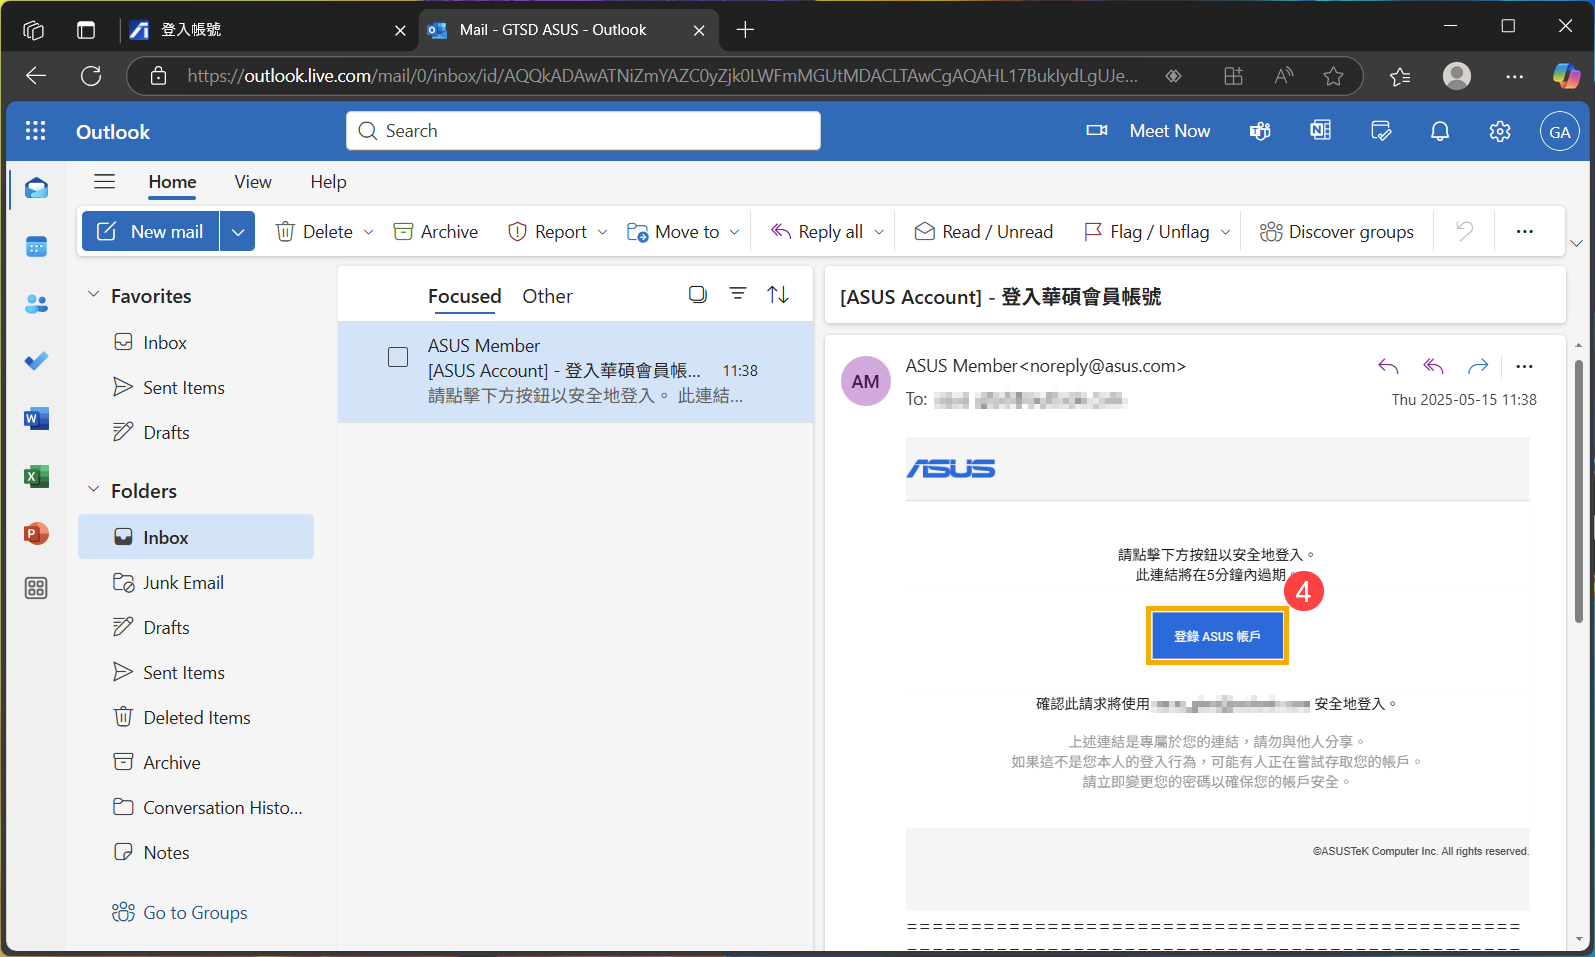Viewport: 1595px width, 957px height.
Task: Open People in the left app rail
Action: point(36,304)
